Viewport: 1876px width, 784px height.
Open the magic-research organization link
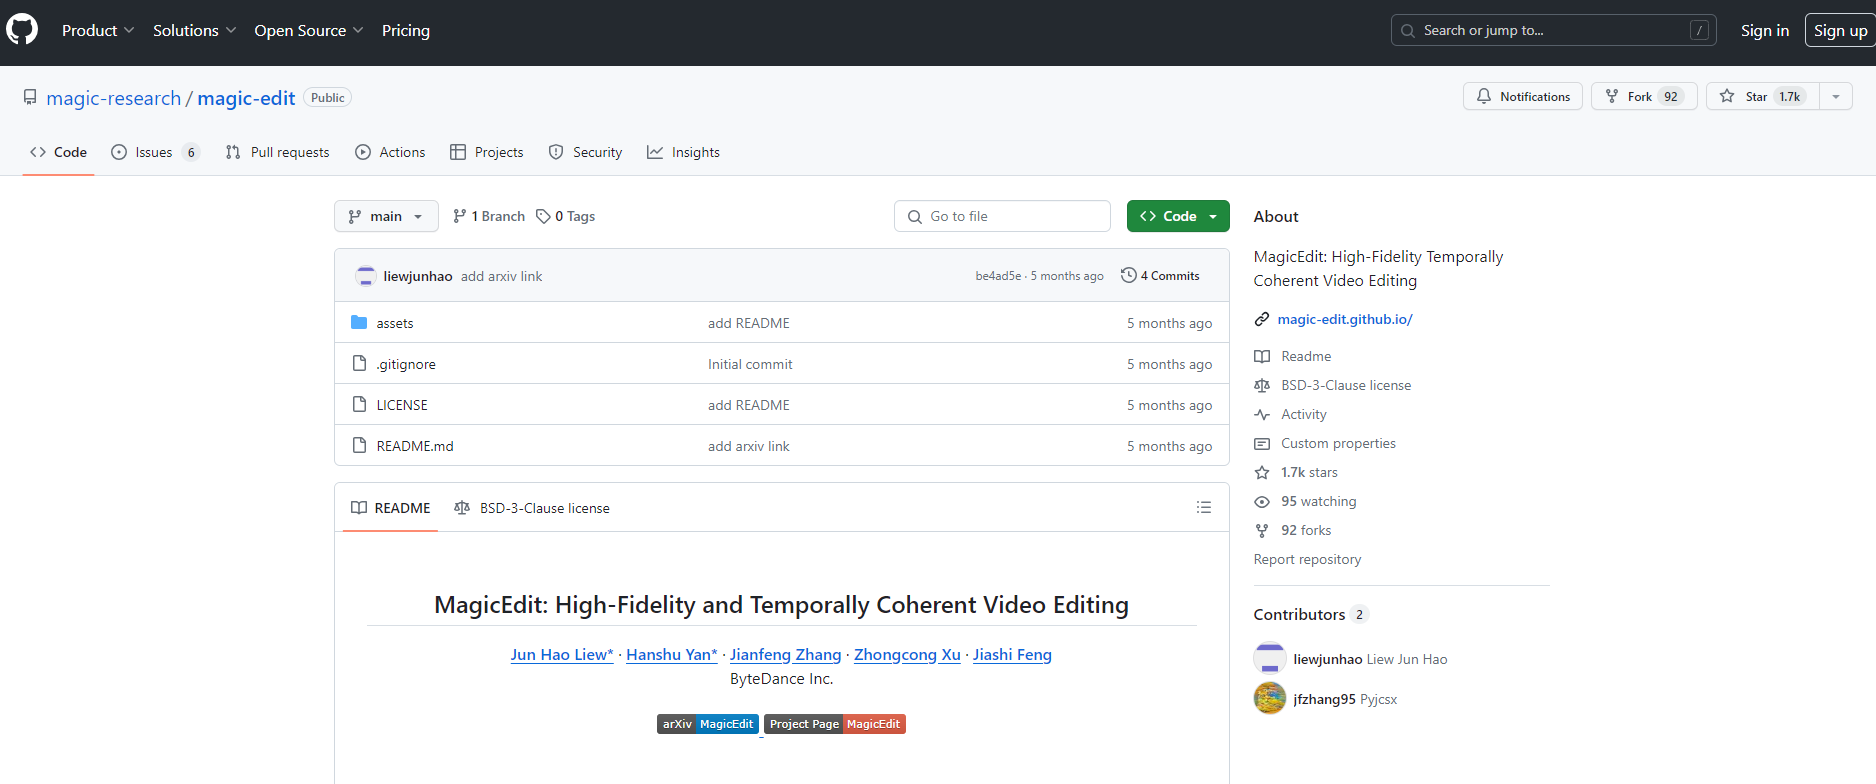click(114, 98)
